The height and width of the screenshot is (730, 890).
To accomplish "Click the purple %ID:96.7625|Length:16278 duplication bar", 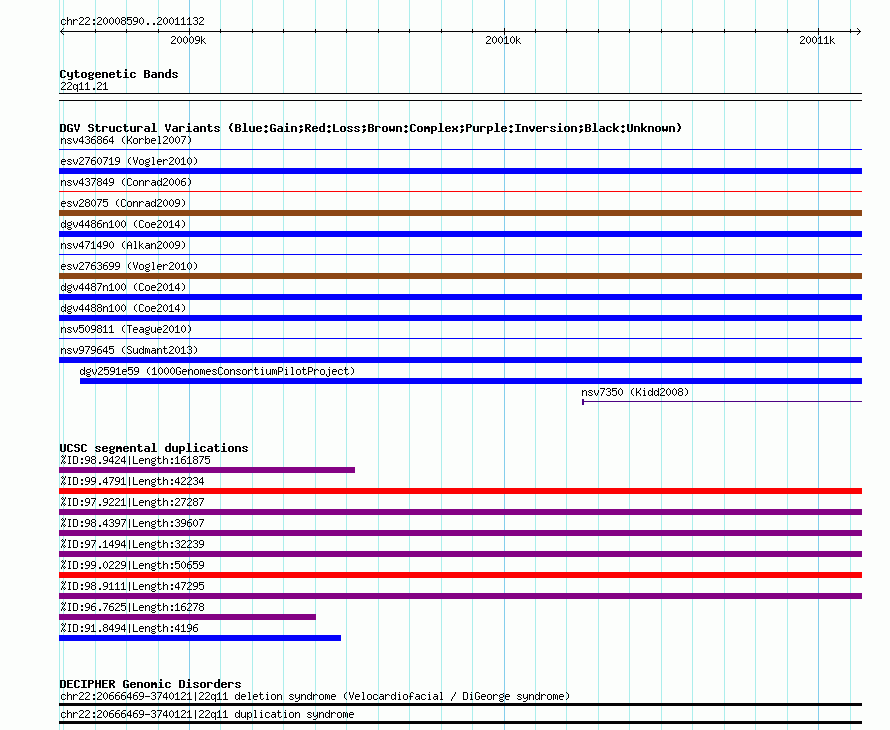I will [187, 617].
